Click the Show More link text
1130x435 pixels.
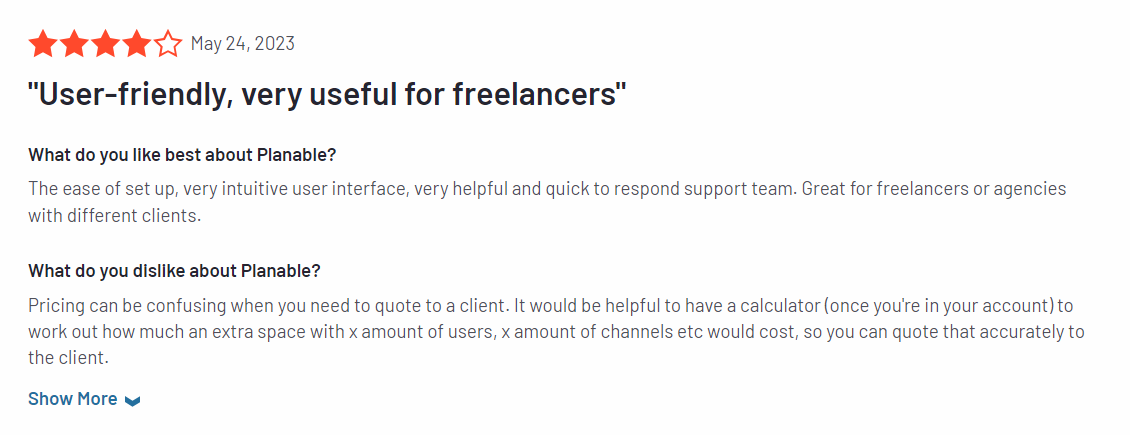pos(73,399)
